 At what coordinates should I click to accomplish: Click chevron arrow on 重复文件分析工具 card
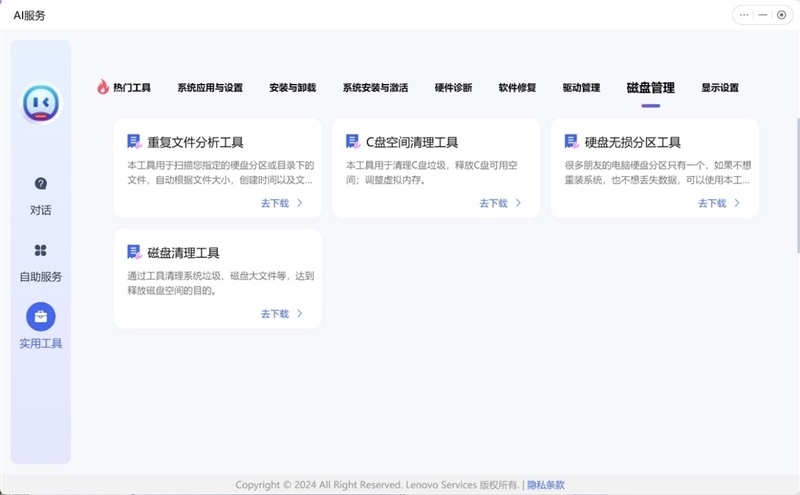tap(300, 203)
